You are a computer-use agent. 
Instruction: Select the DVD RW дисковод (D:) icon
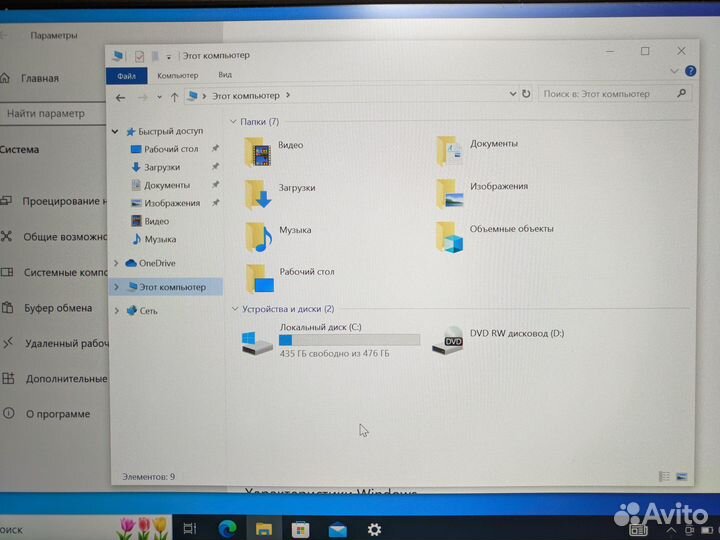448,340
